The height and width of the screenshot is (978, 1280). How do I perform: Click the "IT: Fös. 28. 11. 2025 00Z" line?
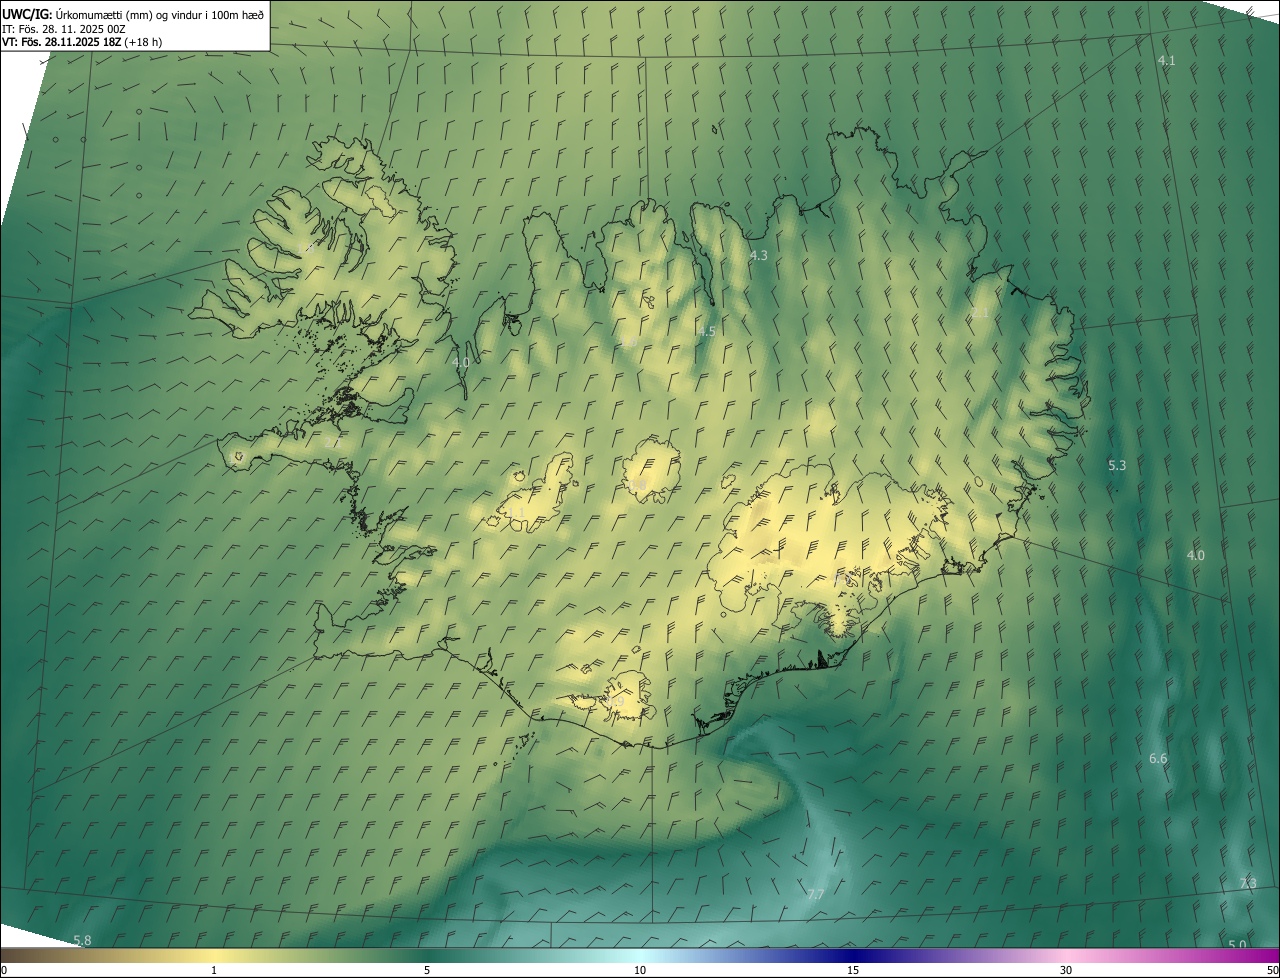[64, 29]
